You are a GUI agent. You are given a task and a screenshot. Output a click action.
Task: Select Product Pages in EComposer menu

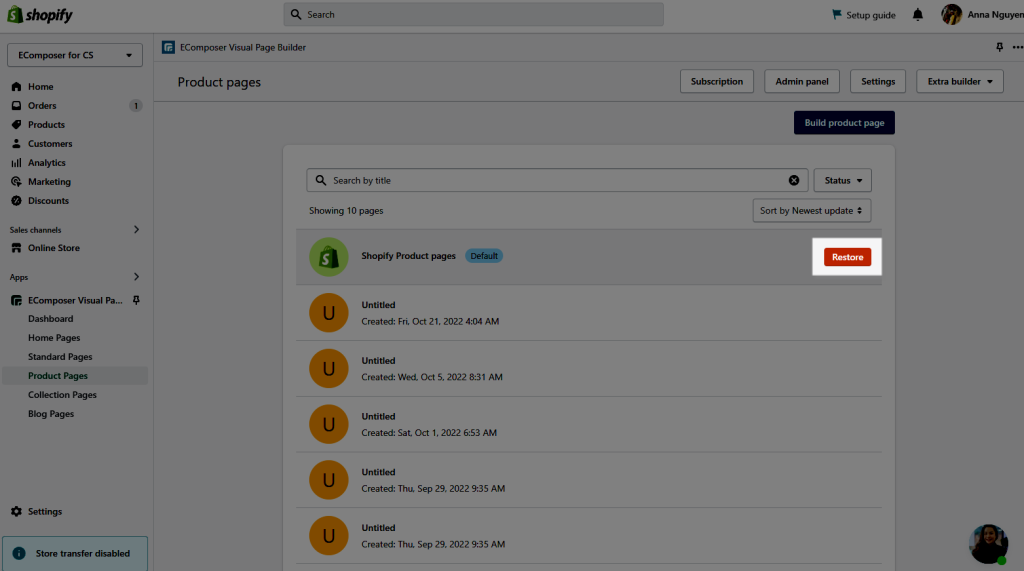(x=57, y=376)
